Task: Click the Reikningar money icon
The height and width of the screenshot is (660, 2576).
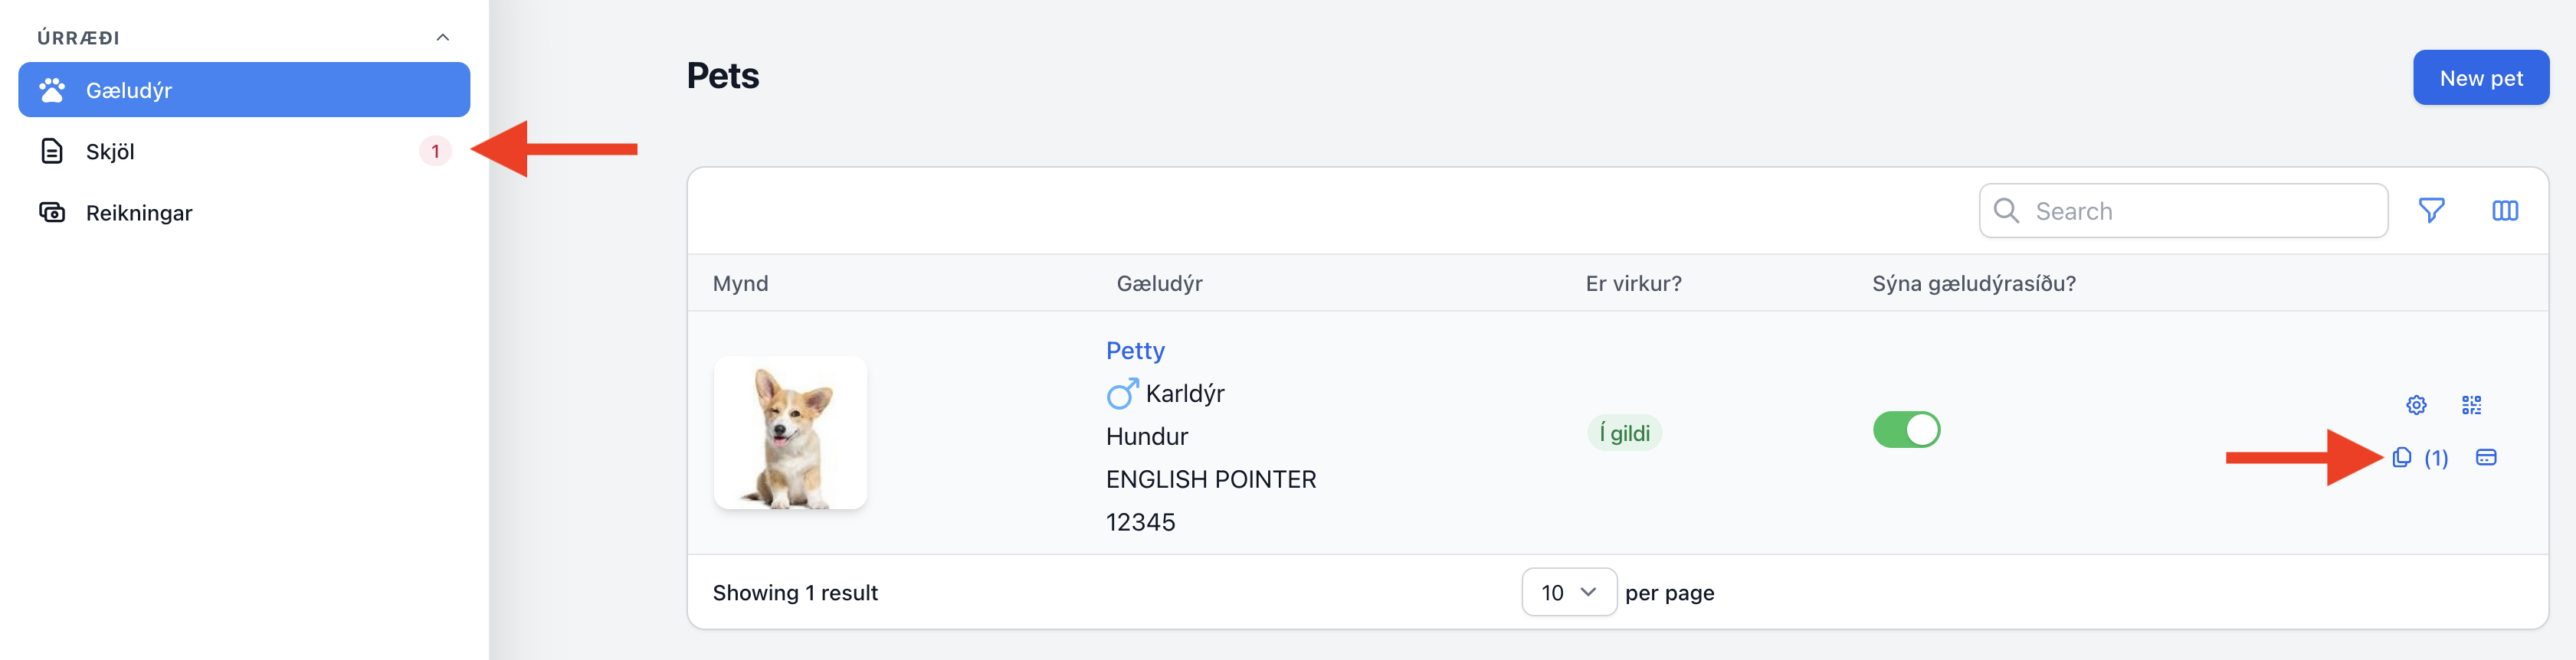Action: 52,212
